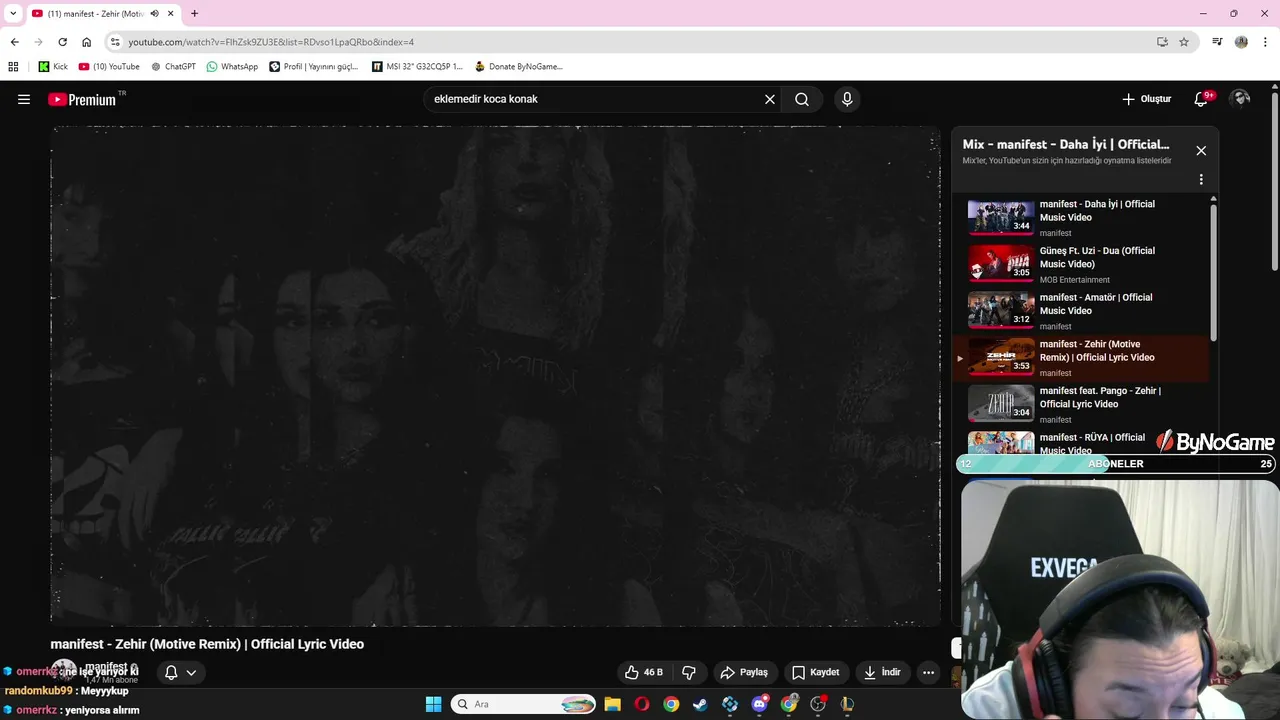Click the browser address bar URL
Image resolution: width=1280 pixels, height=720 pixels.
click(x=271, y=42)
